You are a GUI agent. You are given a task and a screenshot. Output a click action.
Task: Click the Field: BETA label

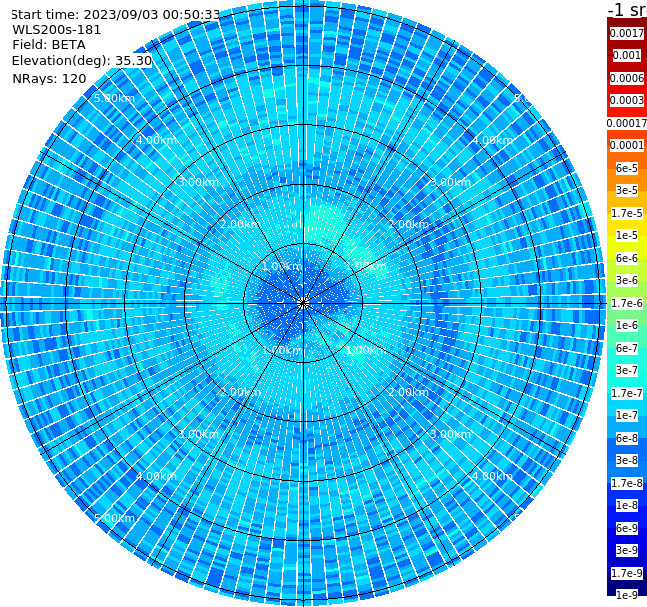[49, 45]
